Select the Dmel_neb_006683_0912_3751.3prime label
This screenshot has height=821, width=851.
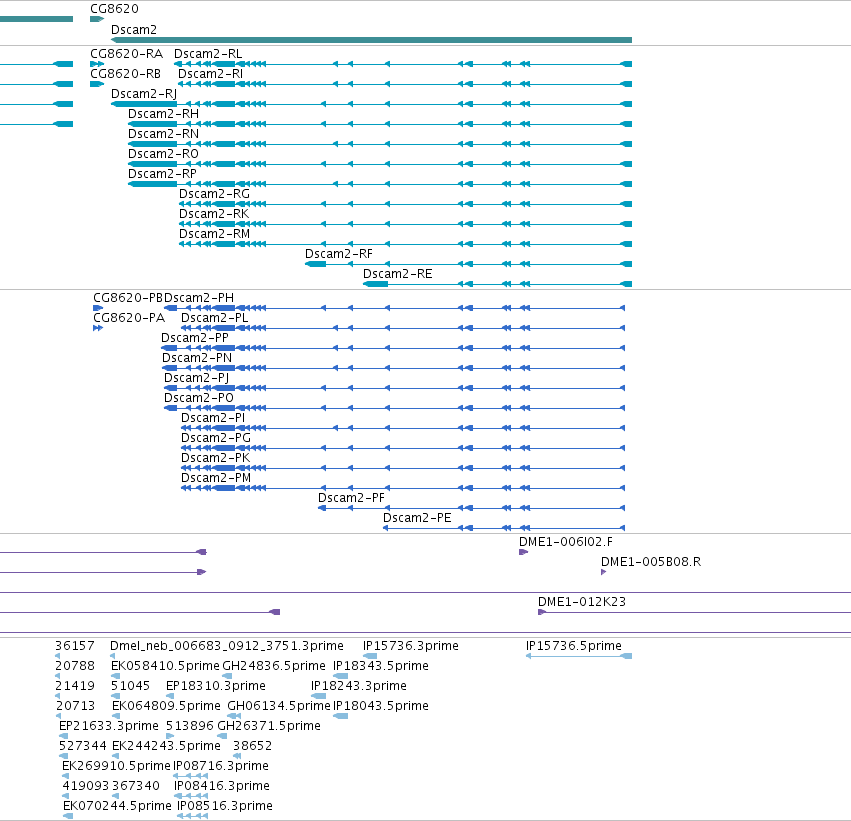[x=227, y=646]
